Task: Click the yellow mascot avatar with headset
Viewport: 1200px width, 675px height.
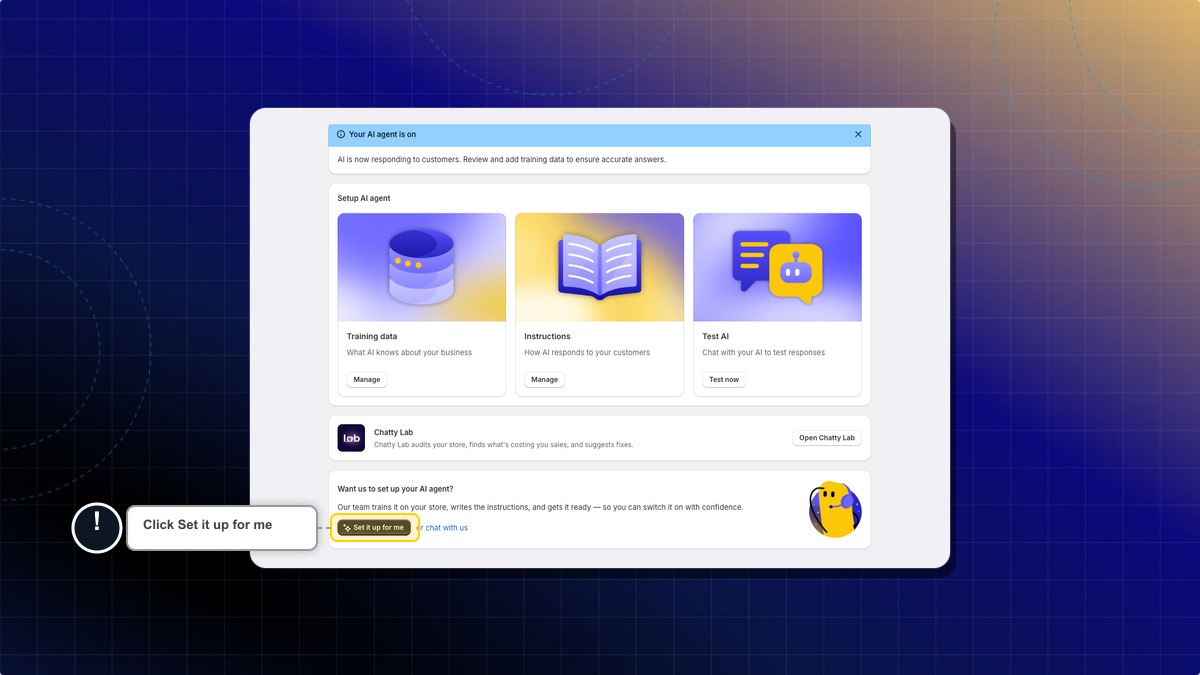Action: pos(834,510)
